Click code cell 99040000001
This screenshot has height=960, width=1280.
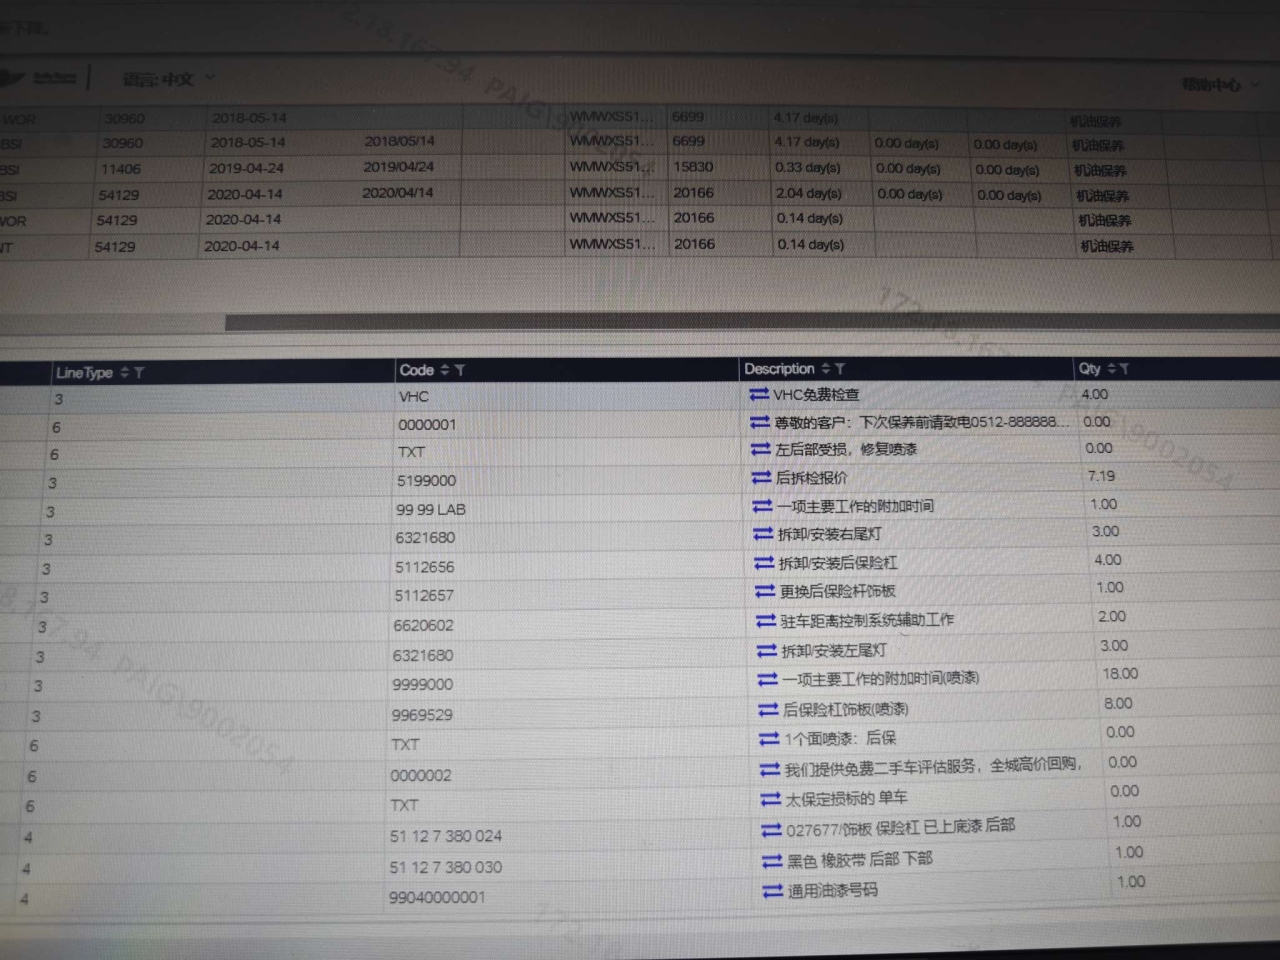coord(437,898)
